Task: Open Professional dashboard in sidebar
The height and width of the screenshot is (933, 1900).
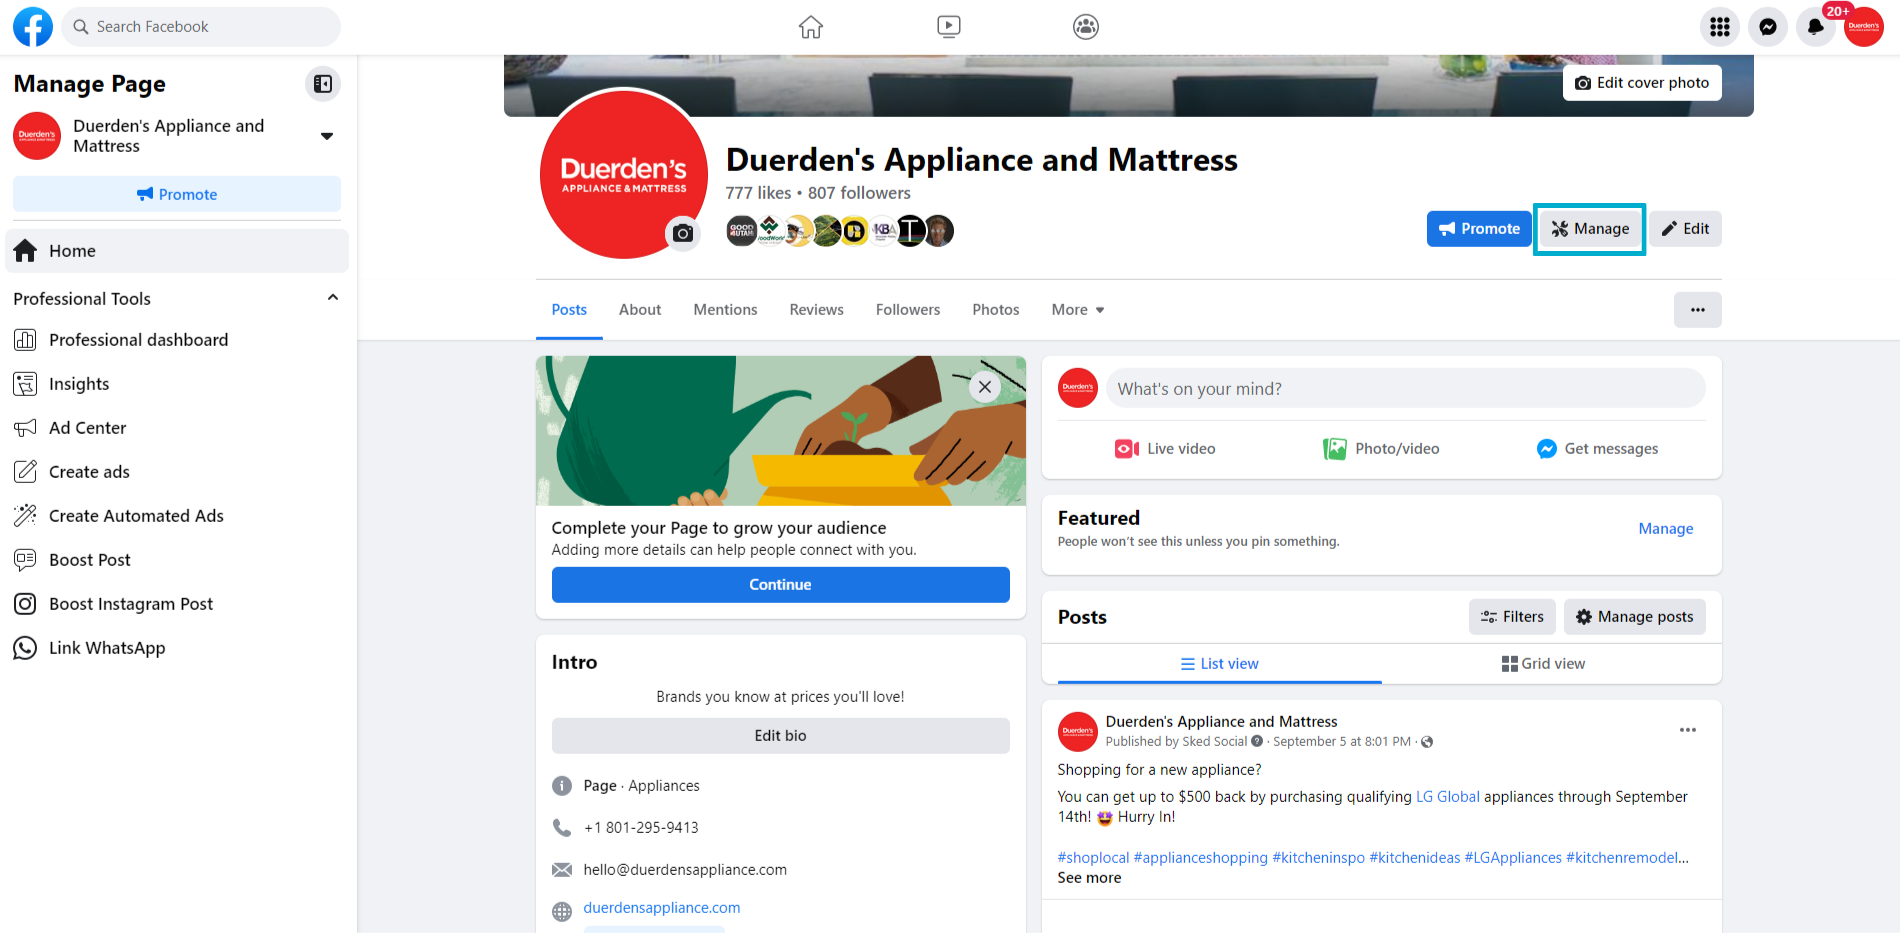Action: (x=177, y=340)
